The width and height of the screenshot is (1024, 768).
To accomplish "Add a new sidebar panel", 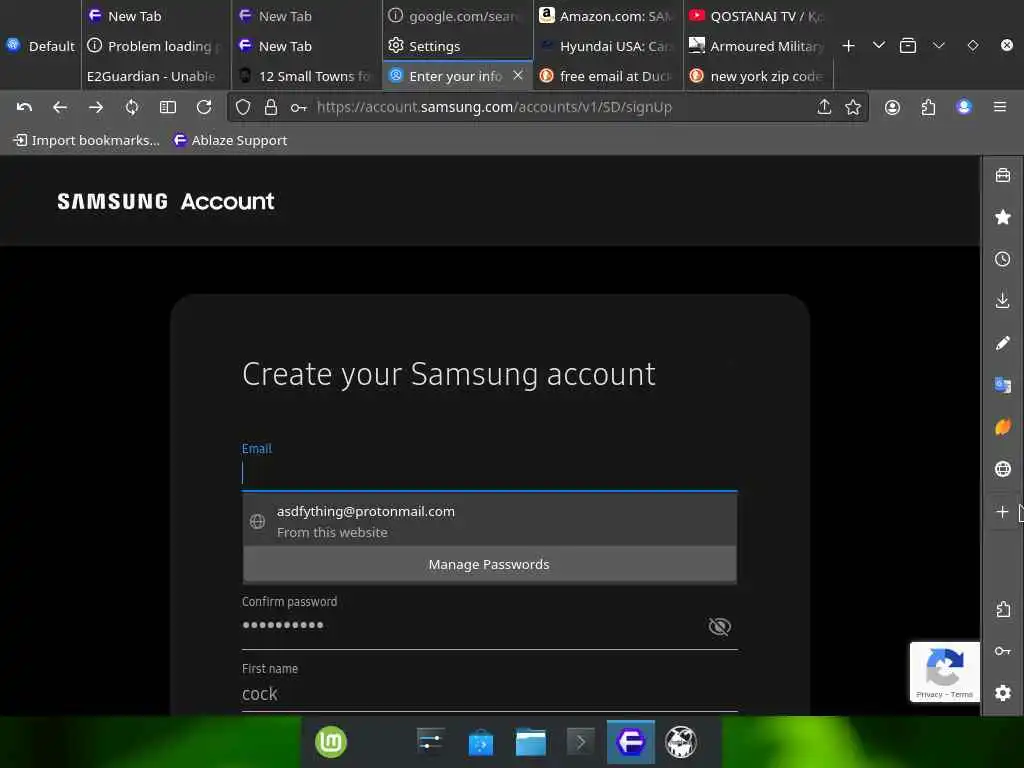I will coord(1002,512).
